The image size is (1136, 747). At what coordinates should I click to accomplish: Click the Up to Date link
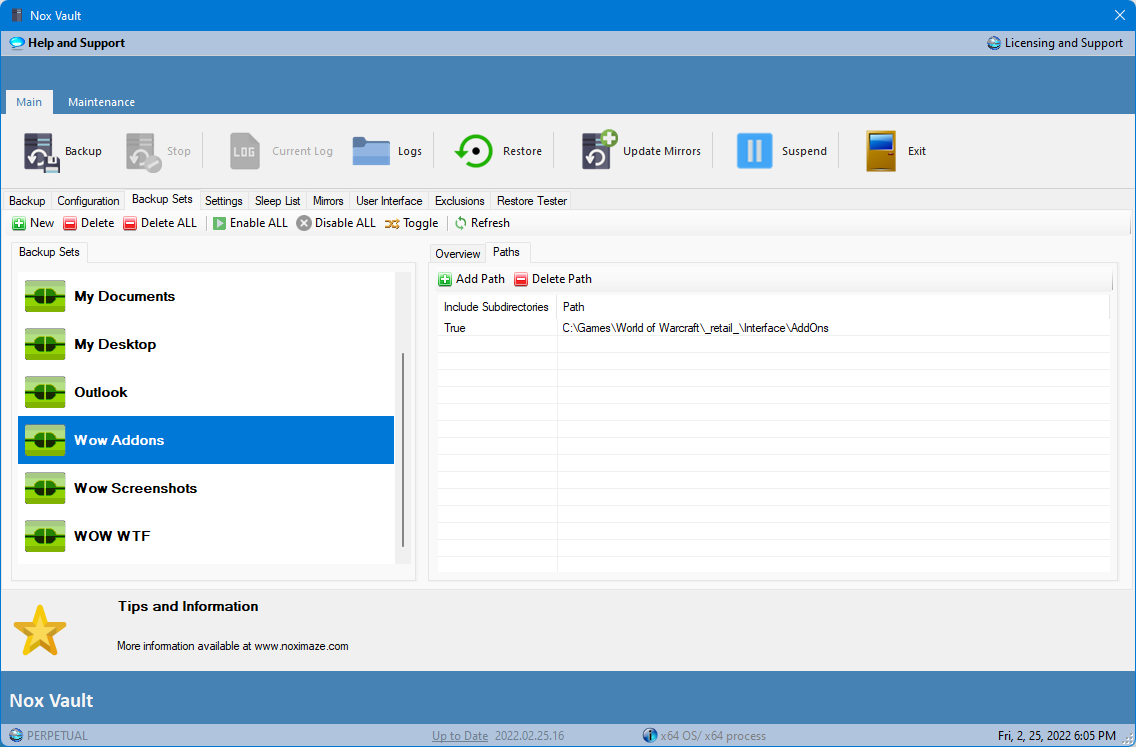click(x=460, y=736)
